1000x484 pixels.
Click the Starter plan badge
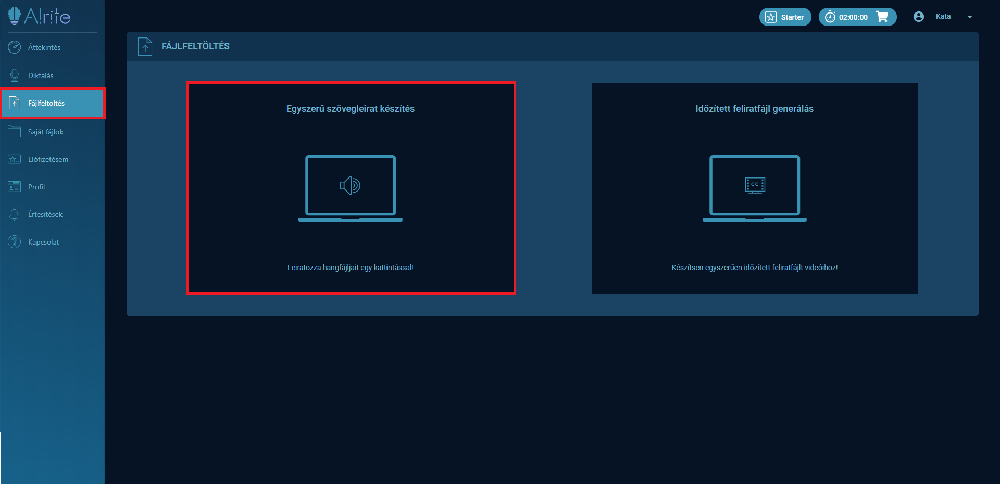784,17
